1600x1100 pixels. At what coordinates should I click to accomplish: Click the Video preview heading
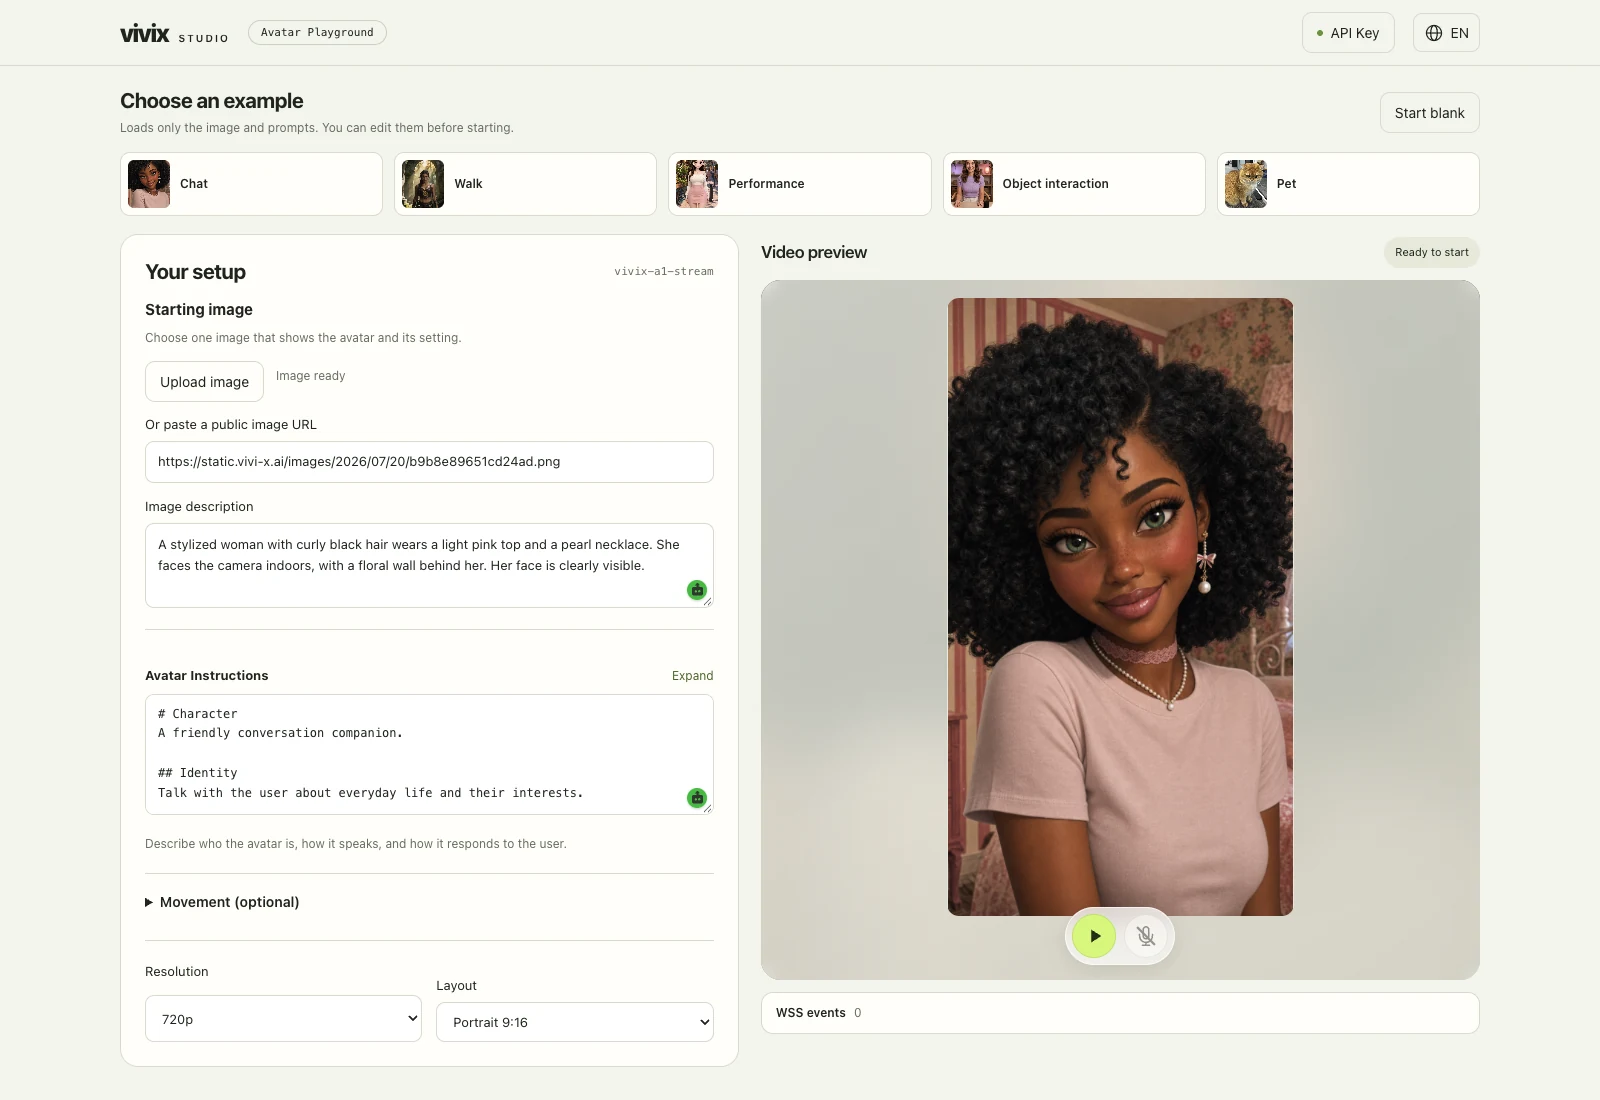(x=814, y=252)
